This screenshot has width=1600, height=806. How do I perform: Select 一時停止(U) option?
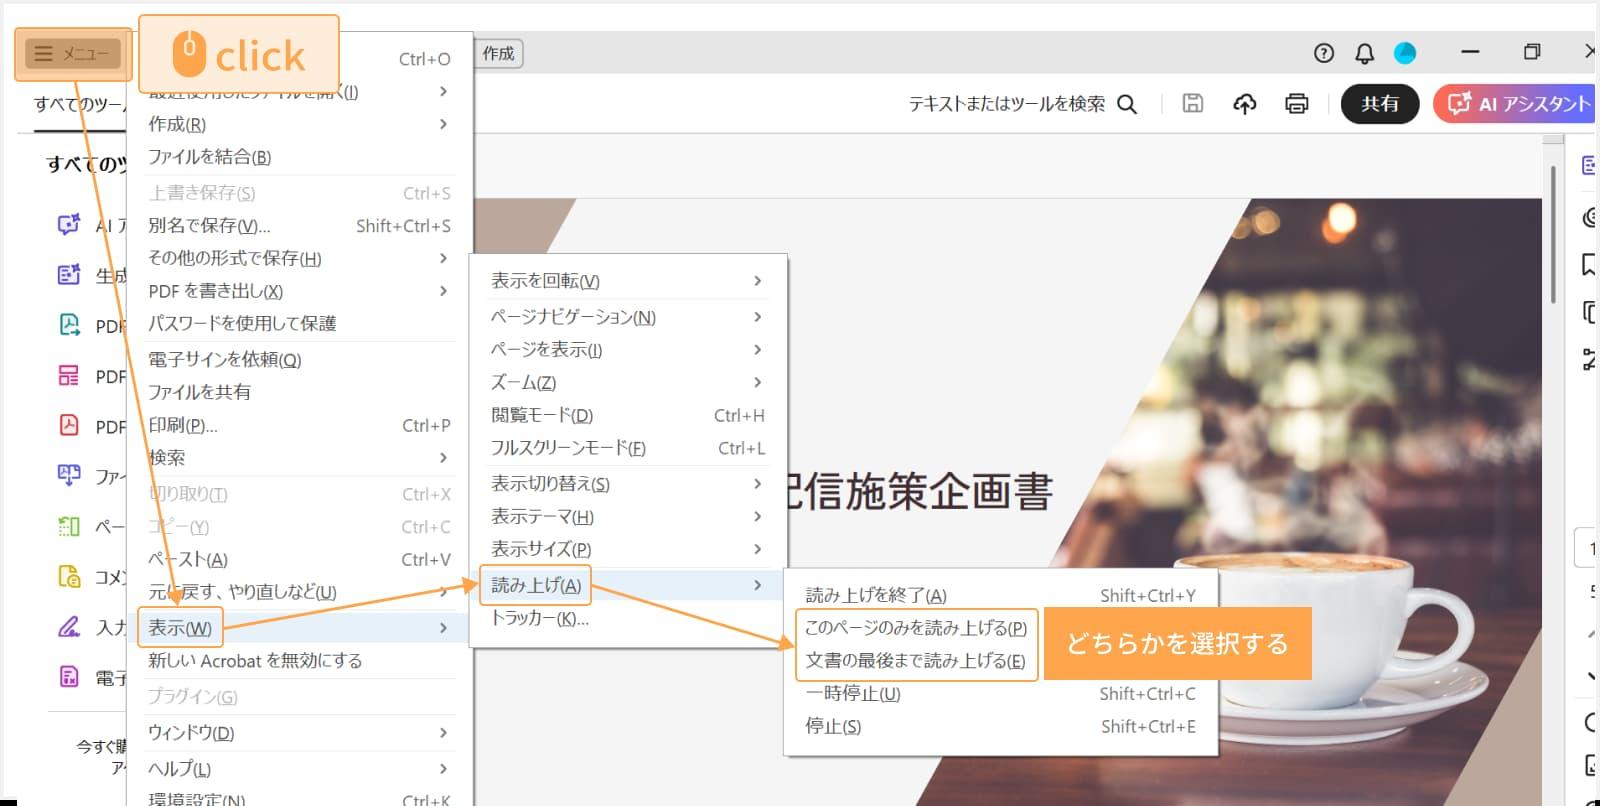1000,694
